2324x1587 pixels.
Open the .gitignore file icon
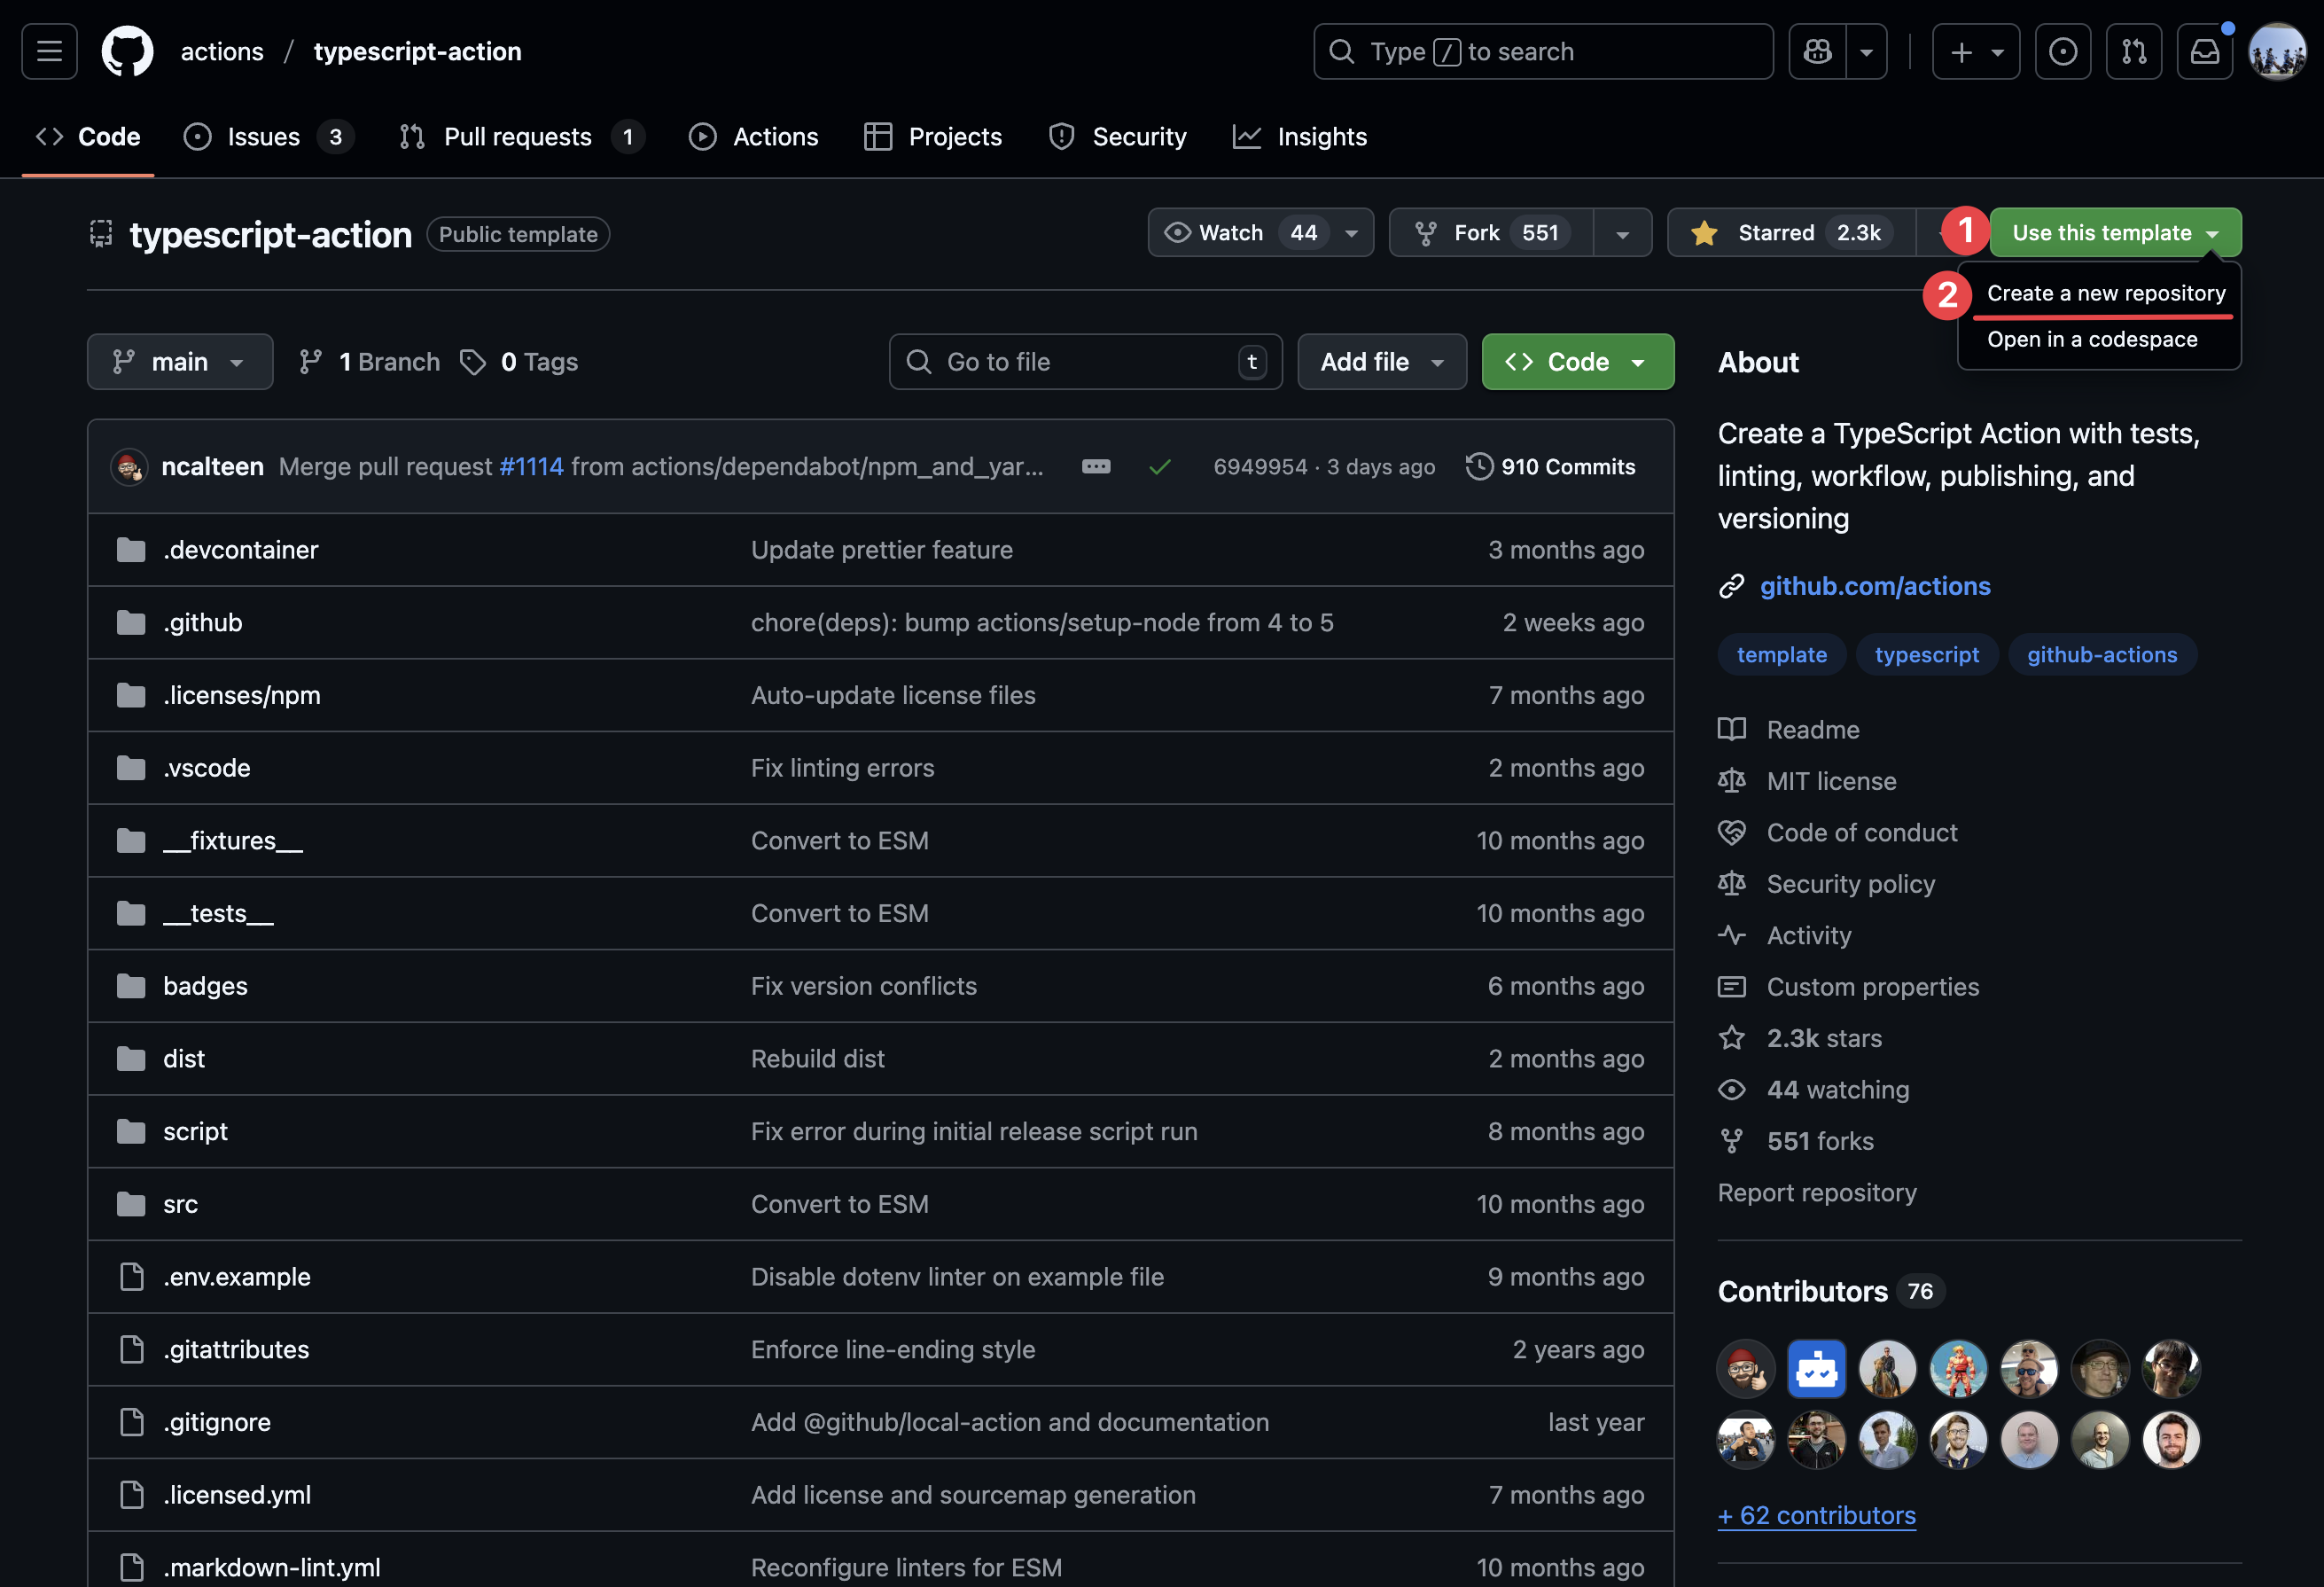131,1422
